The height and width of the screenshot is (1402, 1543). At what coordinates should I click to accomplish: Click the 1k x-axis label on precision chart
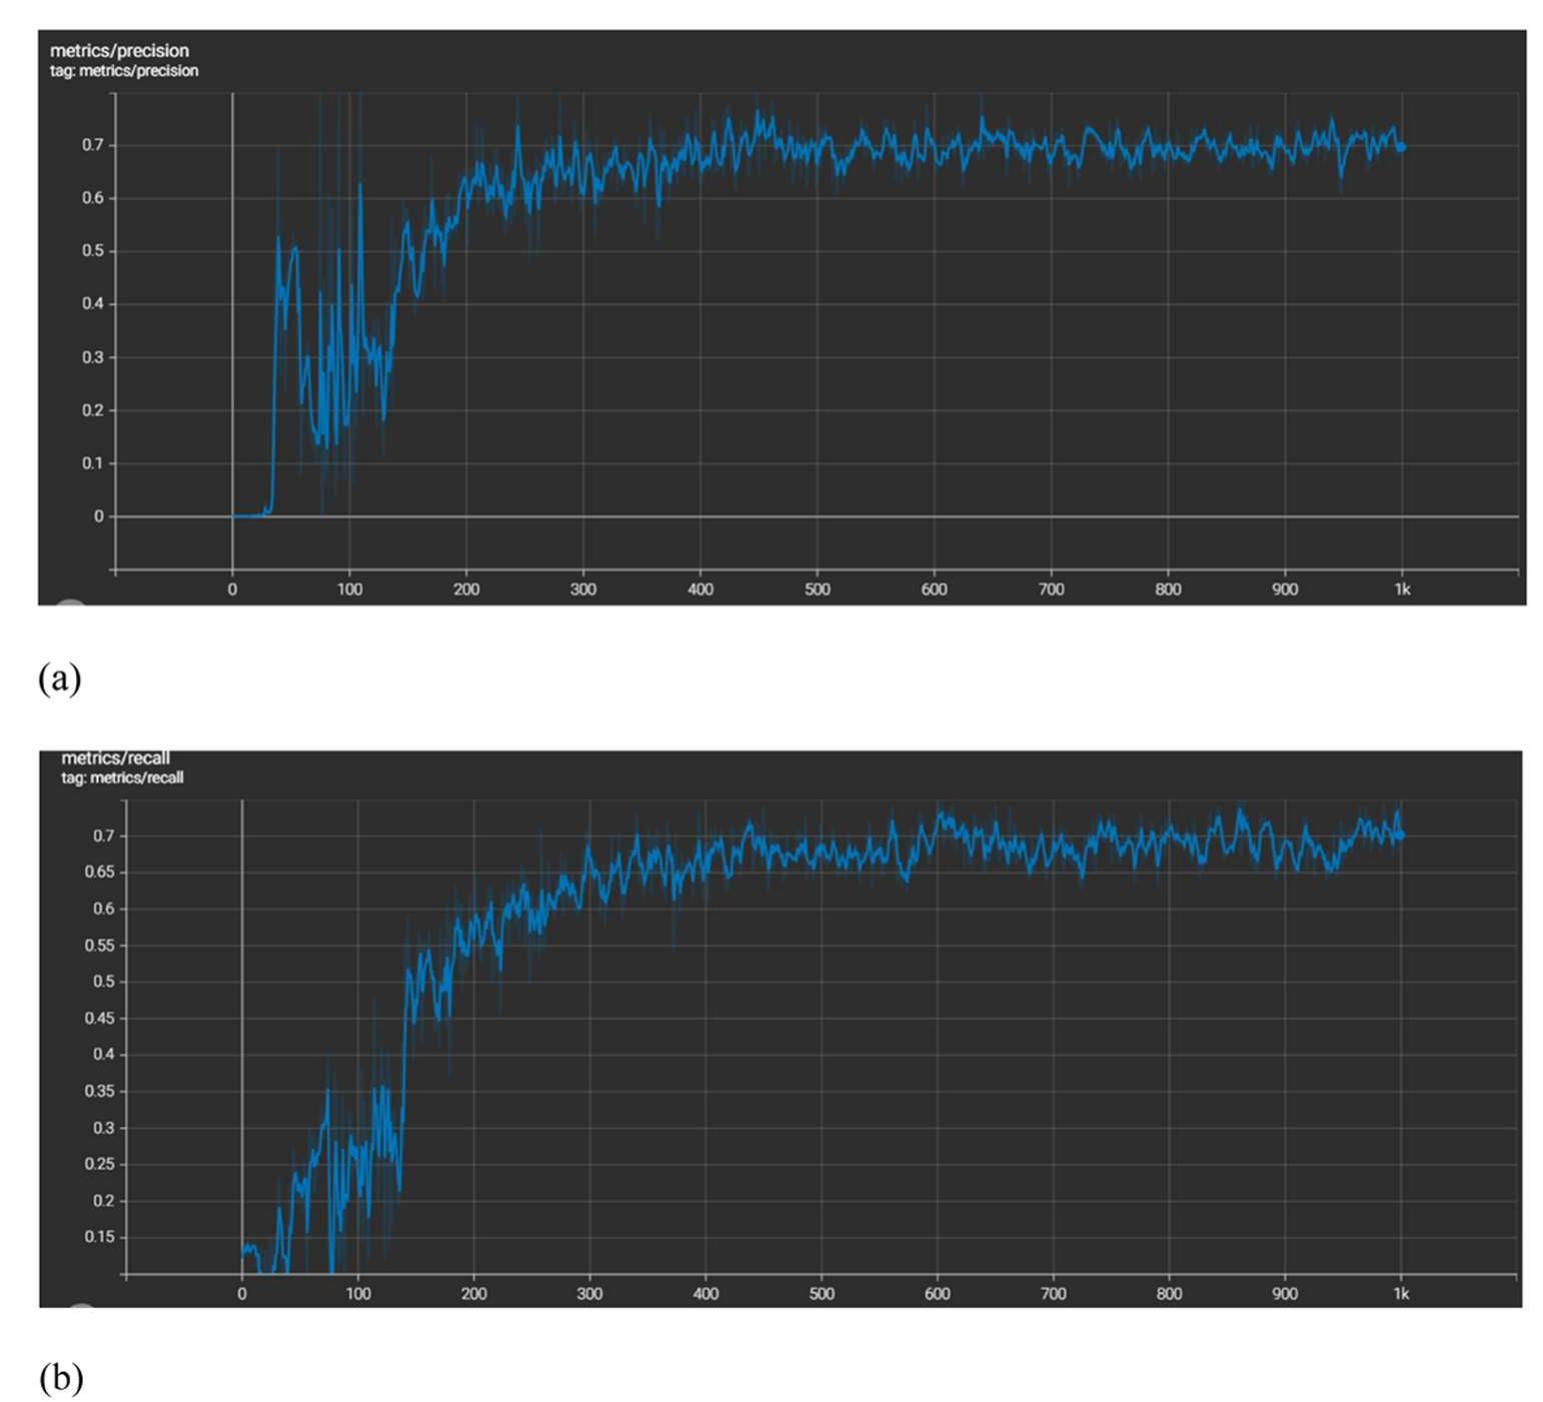[1403, 590]
